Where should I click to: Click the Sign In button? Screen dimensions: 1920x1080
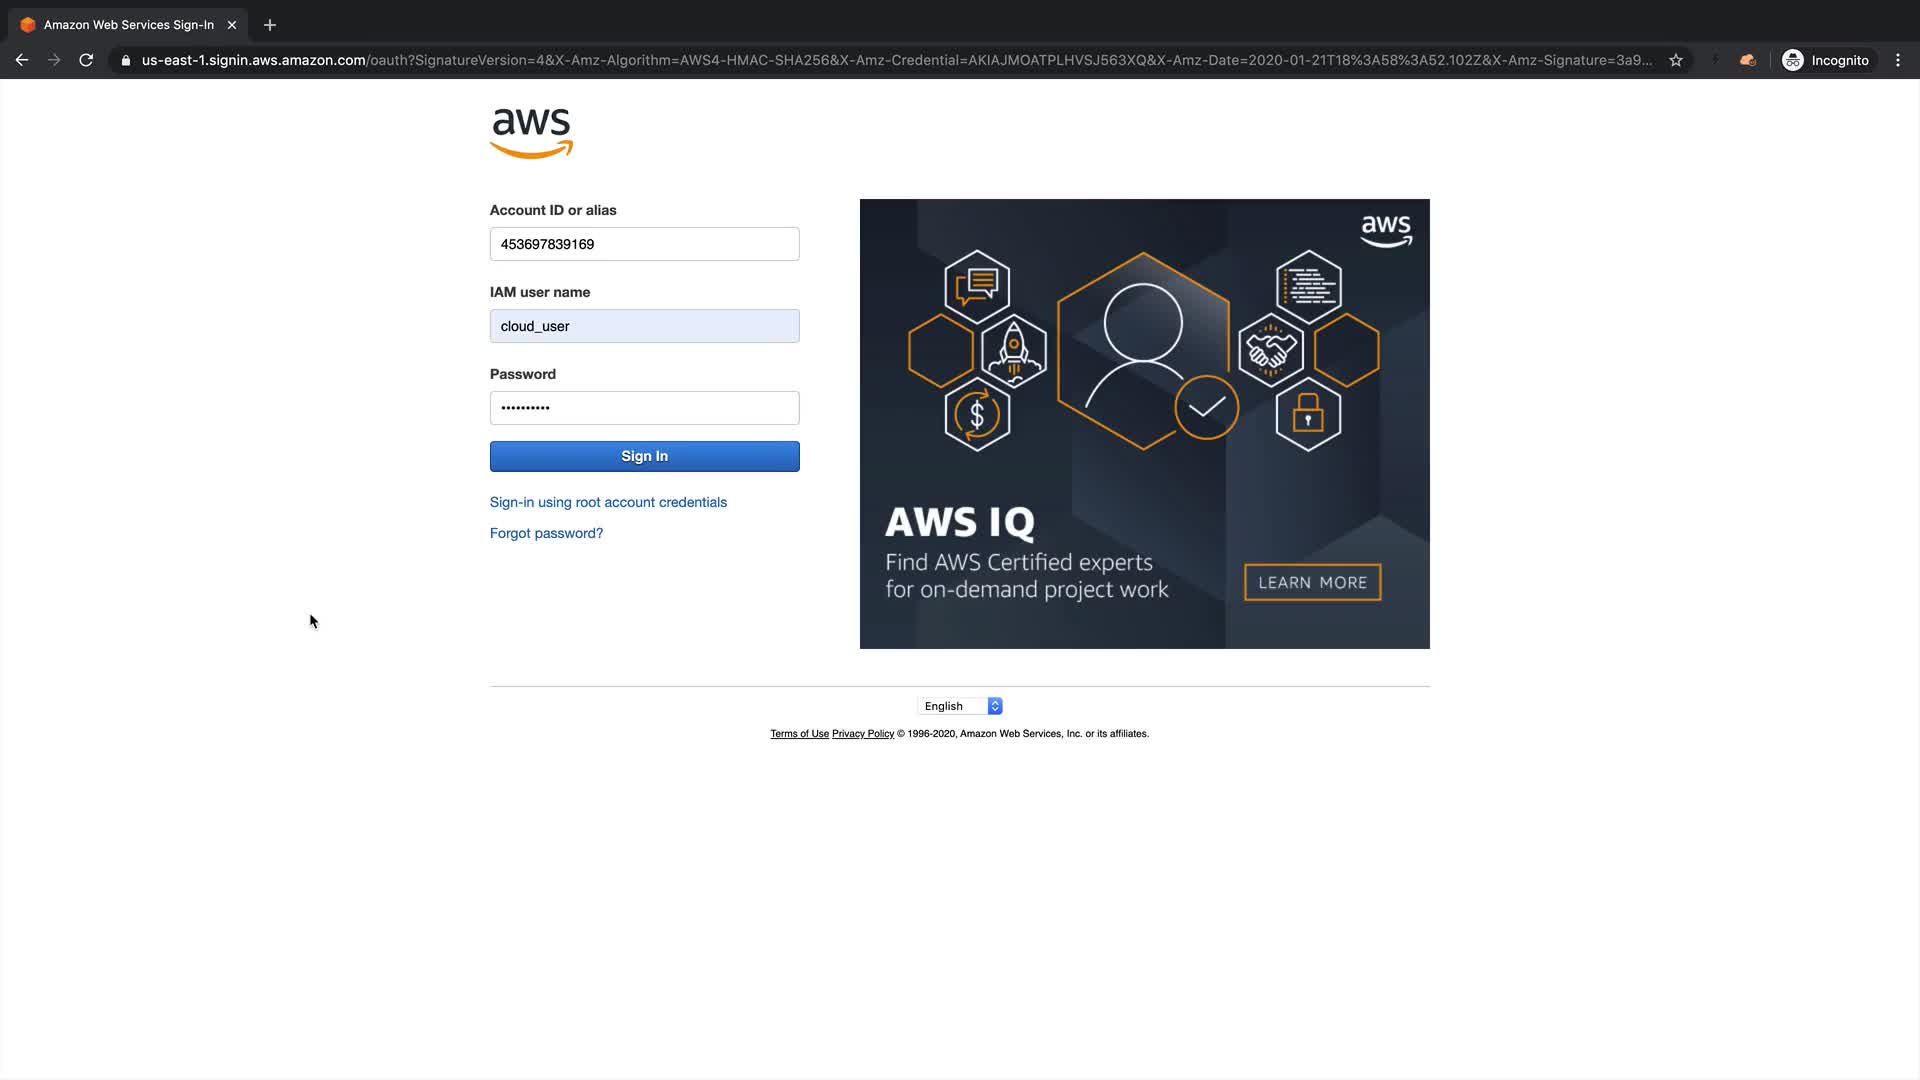point(645,456)
